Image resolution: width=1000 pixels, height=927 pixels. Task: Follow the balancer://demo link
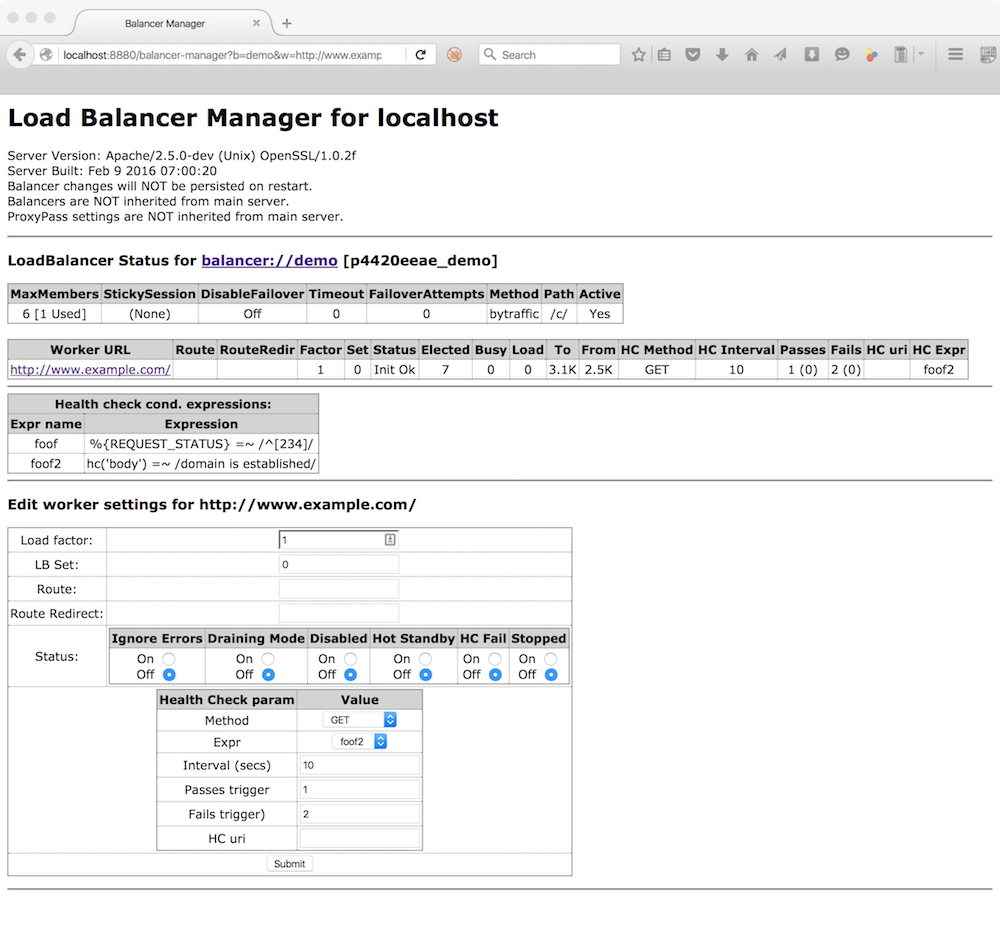point(267,261)
